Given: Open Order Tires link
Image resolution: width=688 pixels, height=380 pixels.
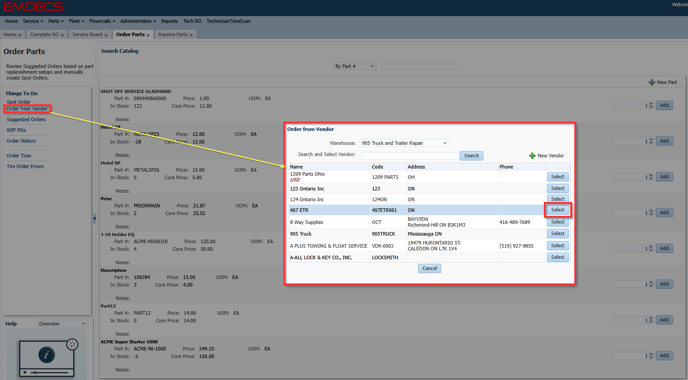Looking at the screenshot, I should [x=19, y=156].
